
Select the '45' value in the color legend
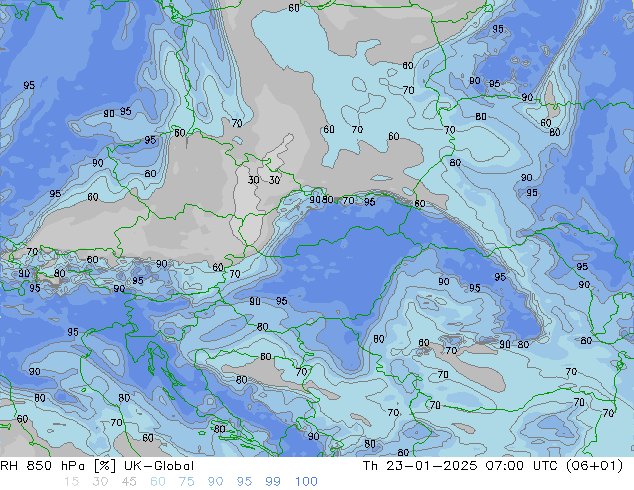[129, 482]
